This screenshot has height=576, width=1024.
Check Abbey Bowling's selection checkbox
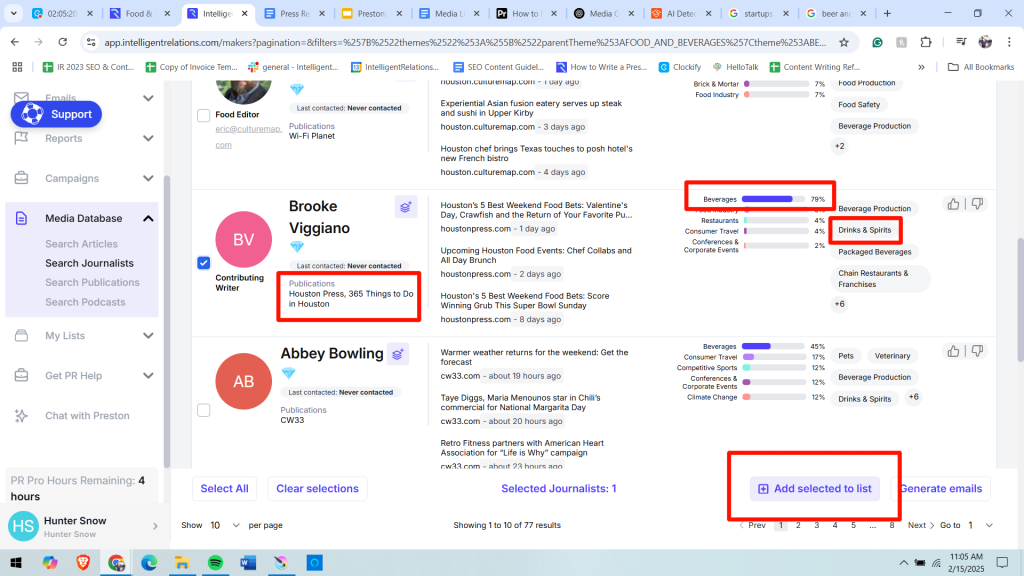click(x=204, y=410)
